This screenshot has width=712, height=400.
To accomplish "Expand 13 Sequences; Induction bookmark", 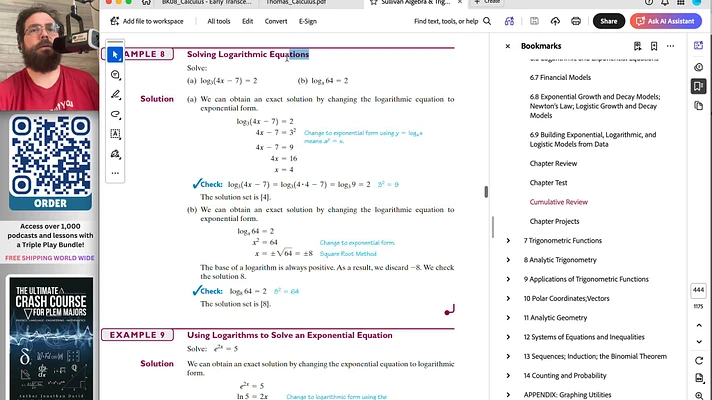I will click(x=508, y=356).
